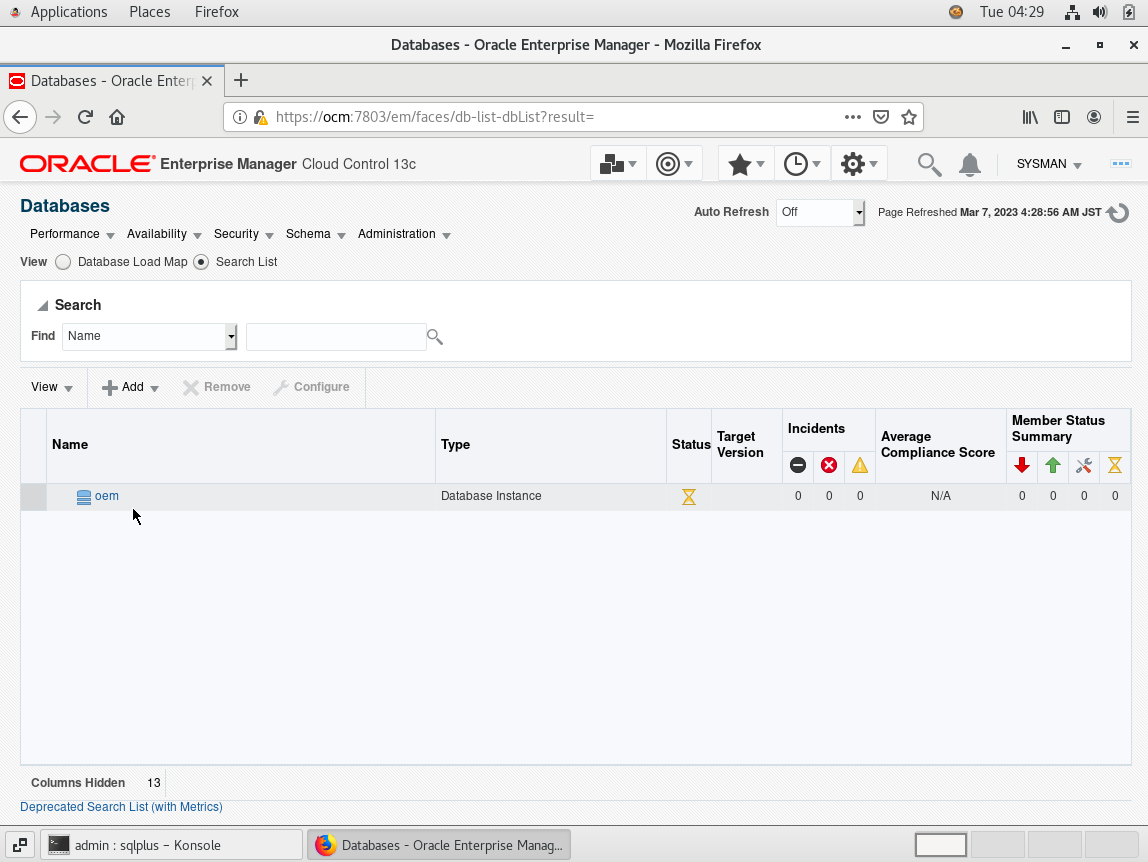Go to the Firefox home page

pyautogui.click(x=117, y=117)
